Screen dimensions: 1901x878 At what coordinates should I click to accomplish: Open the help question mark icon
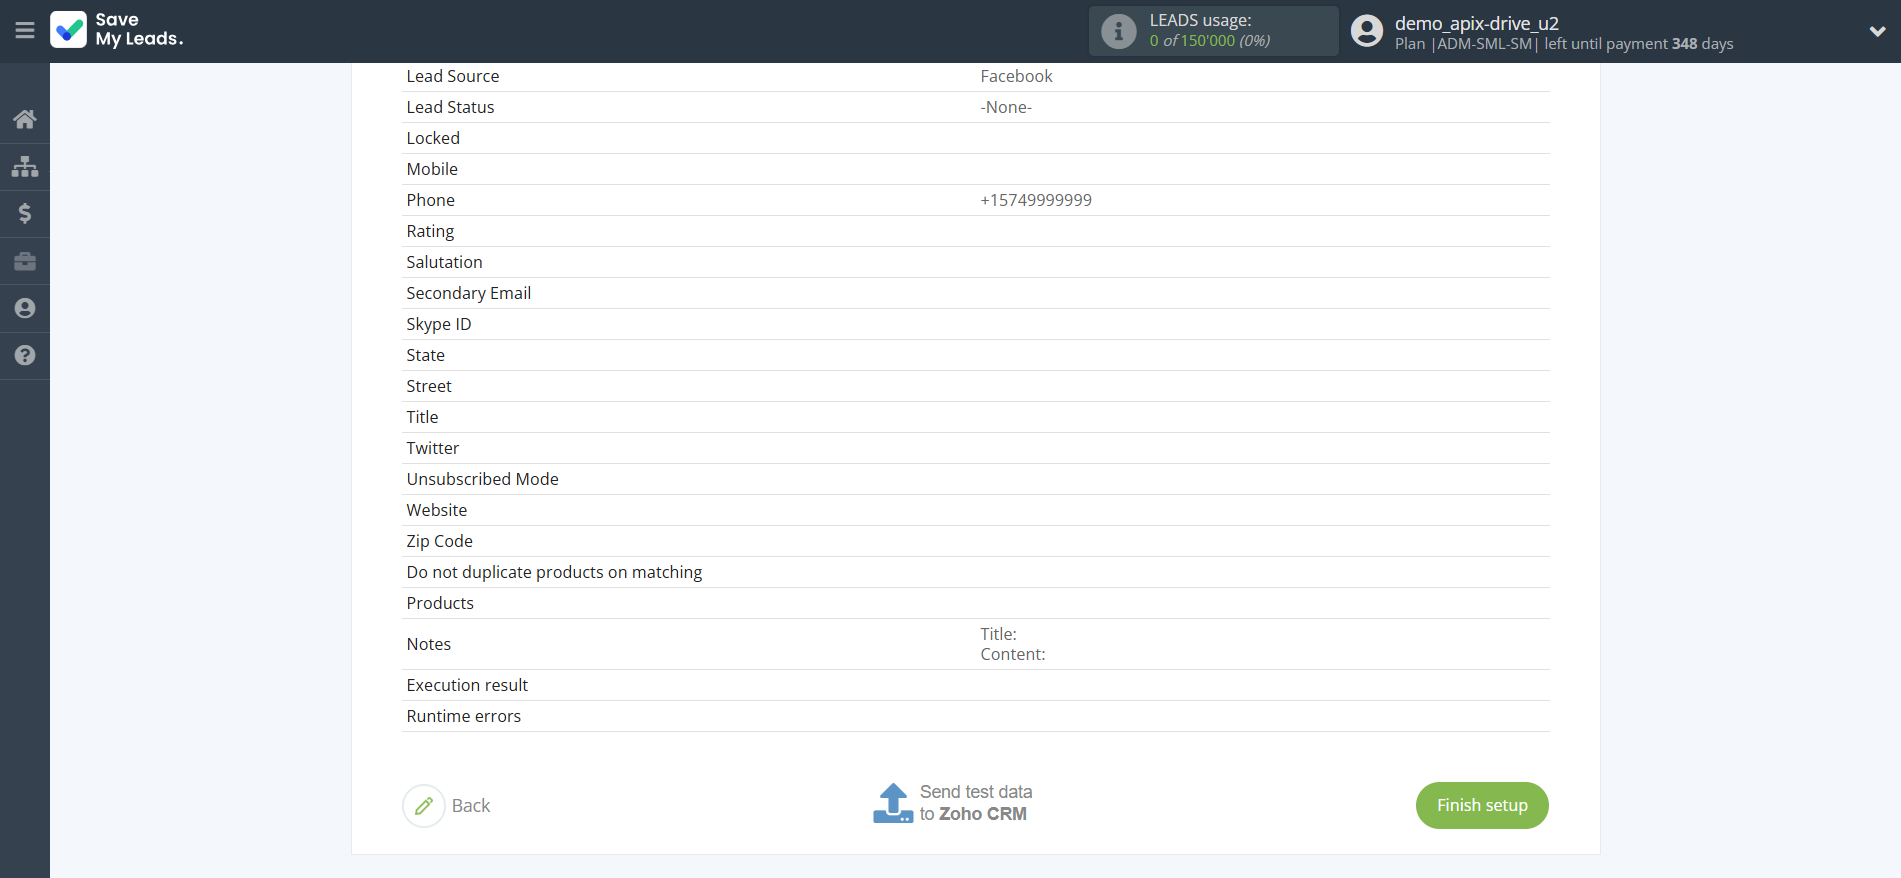pyautogui.click(x=25, y=355)
